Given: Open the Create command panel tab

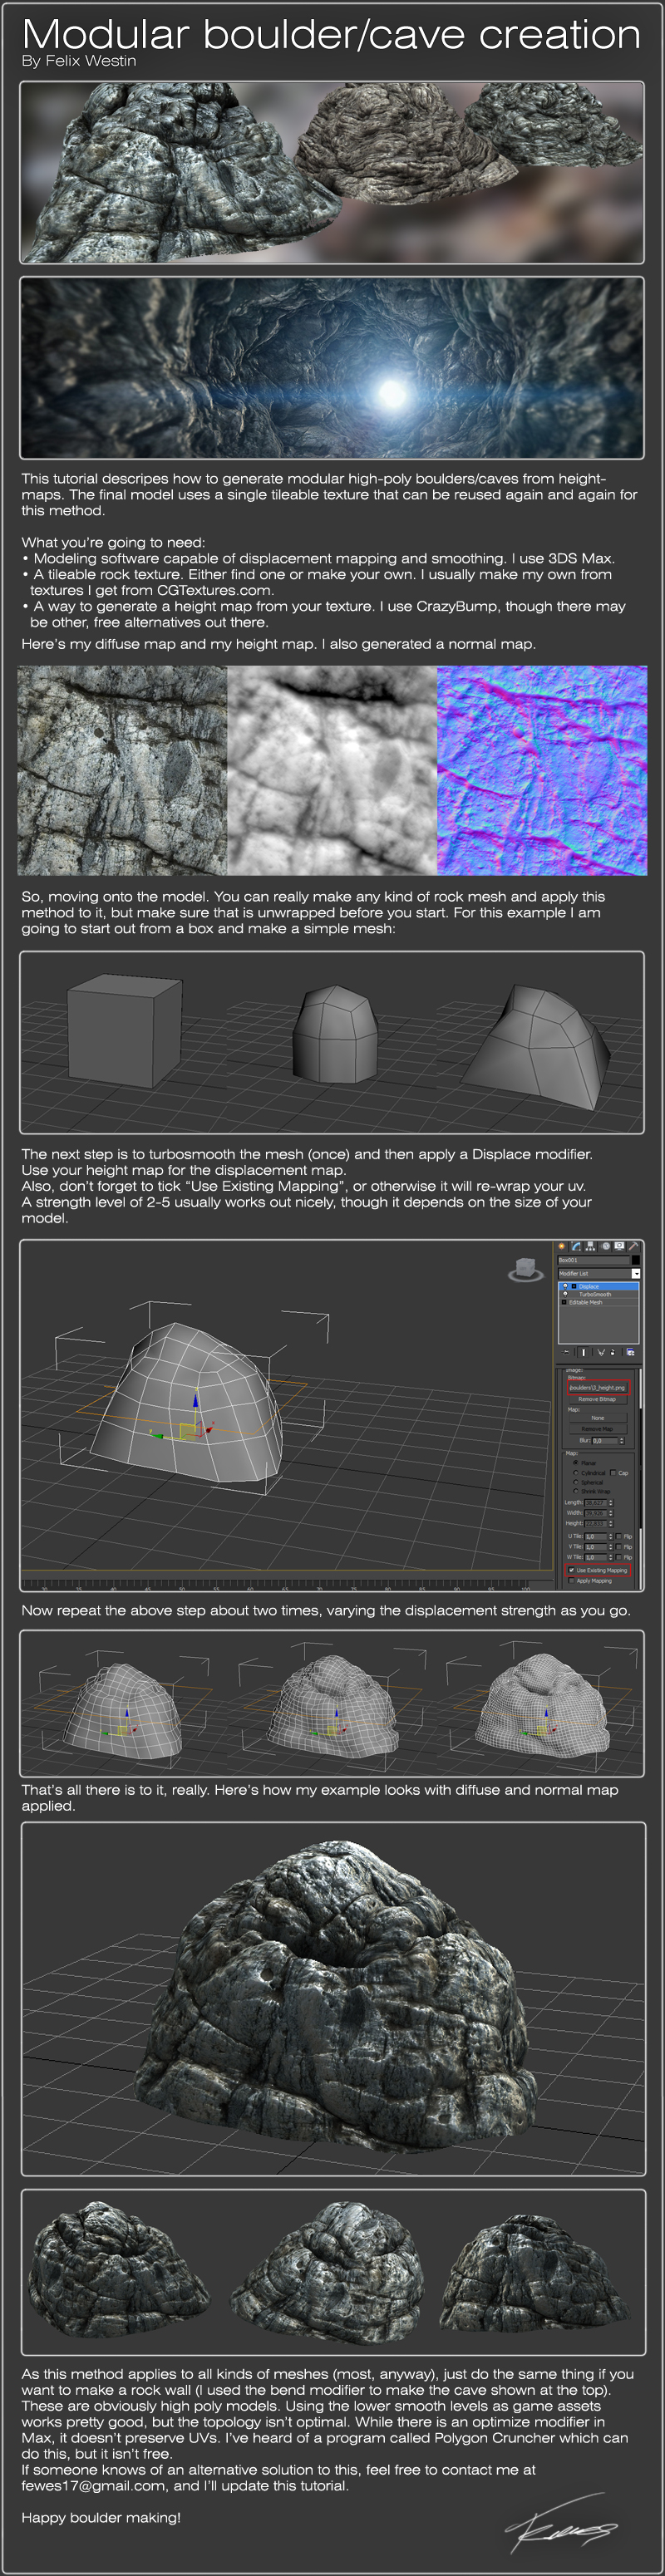Looking at the screenshot, I should point(562,1246).
